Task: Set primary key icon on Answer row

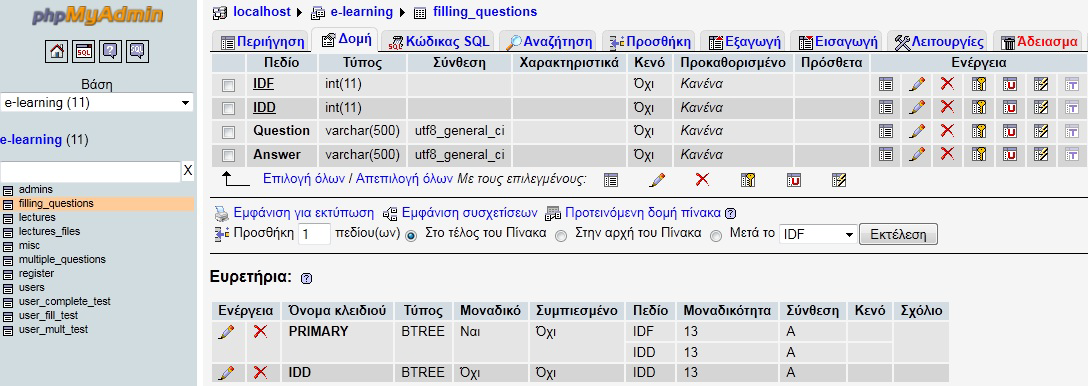Action: pos(978,155)
